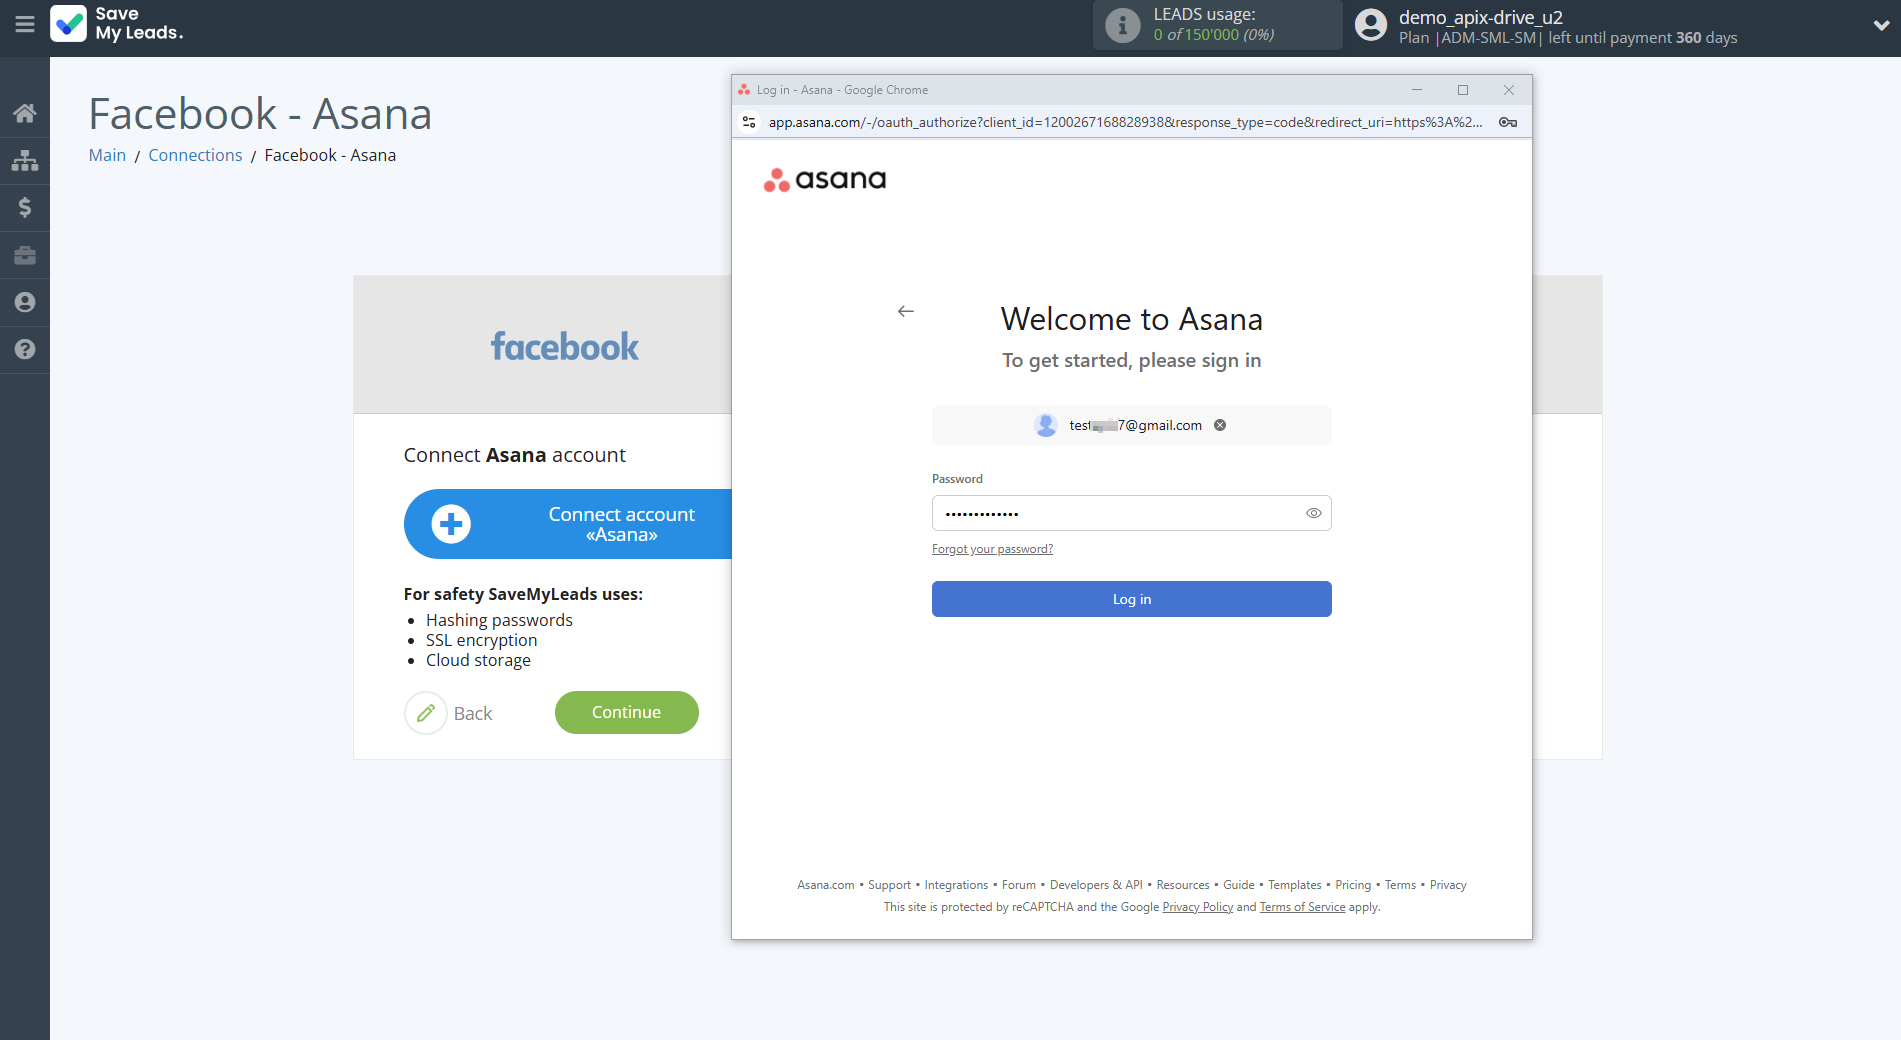Click Forgot your password link

(992, 549)
